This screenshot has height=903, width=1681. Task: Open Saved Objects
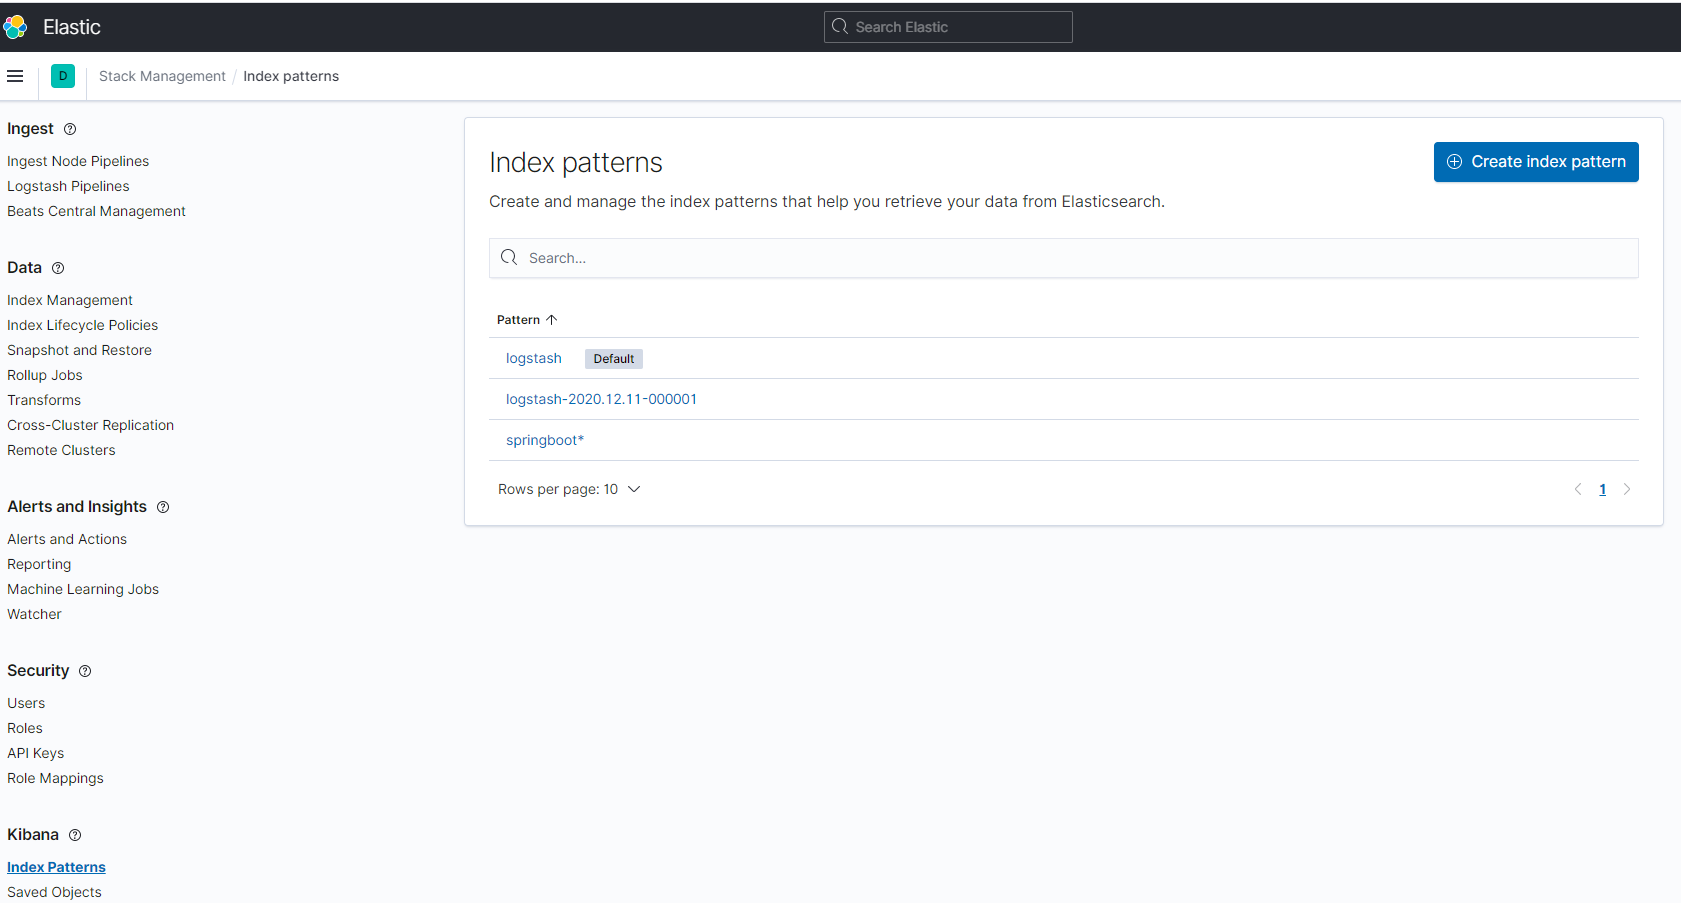pos(54,892)
